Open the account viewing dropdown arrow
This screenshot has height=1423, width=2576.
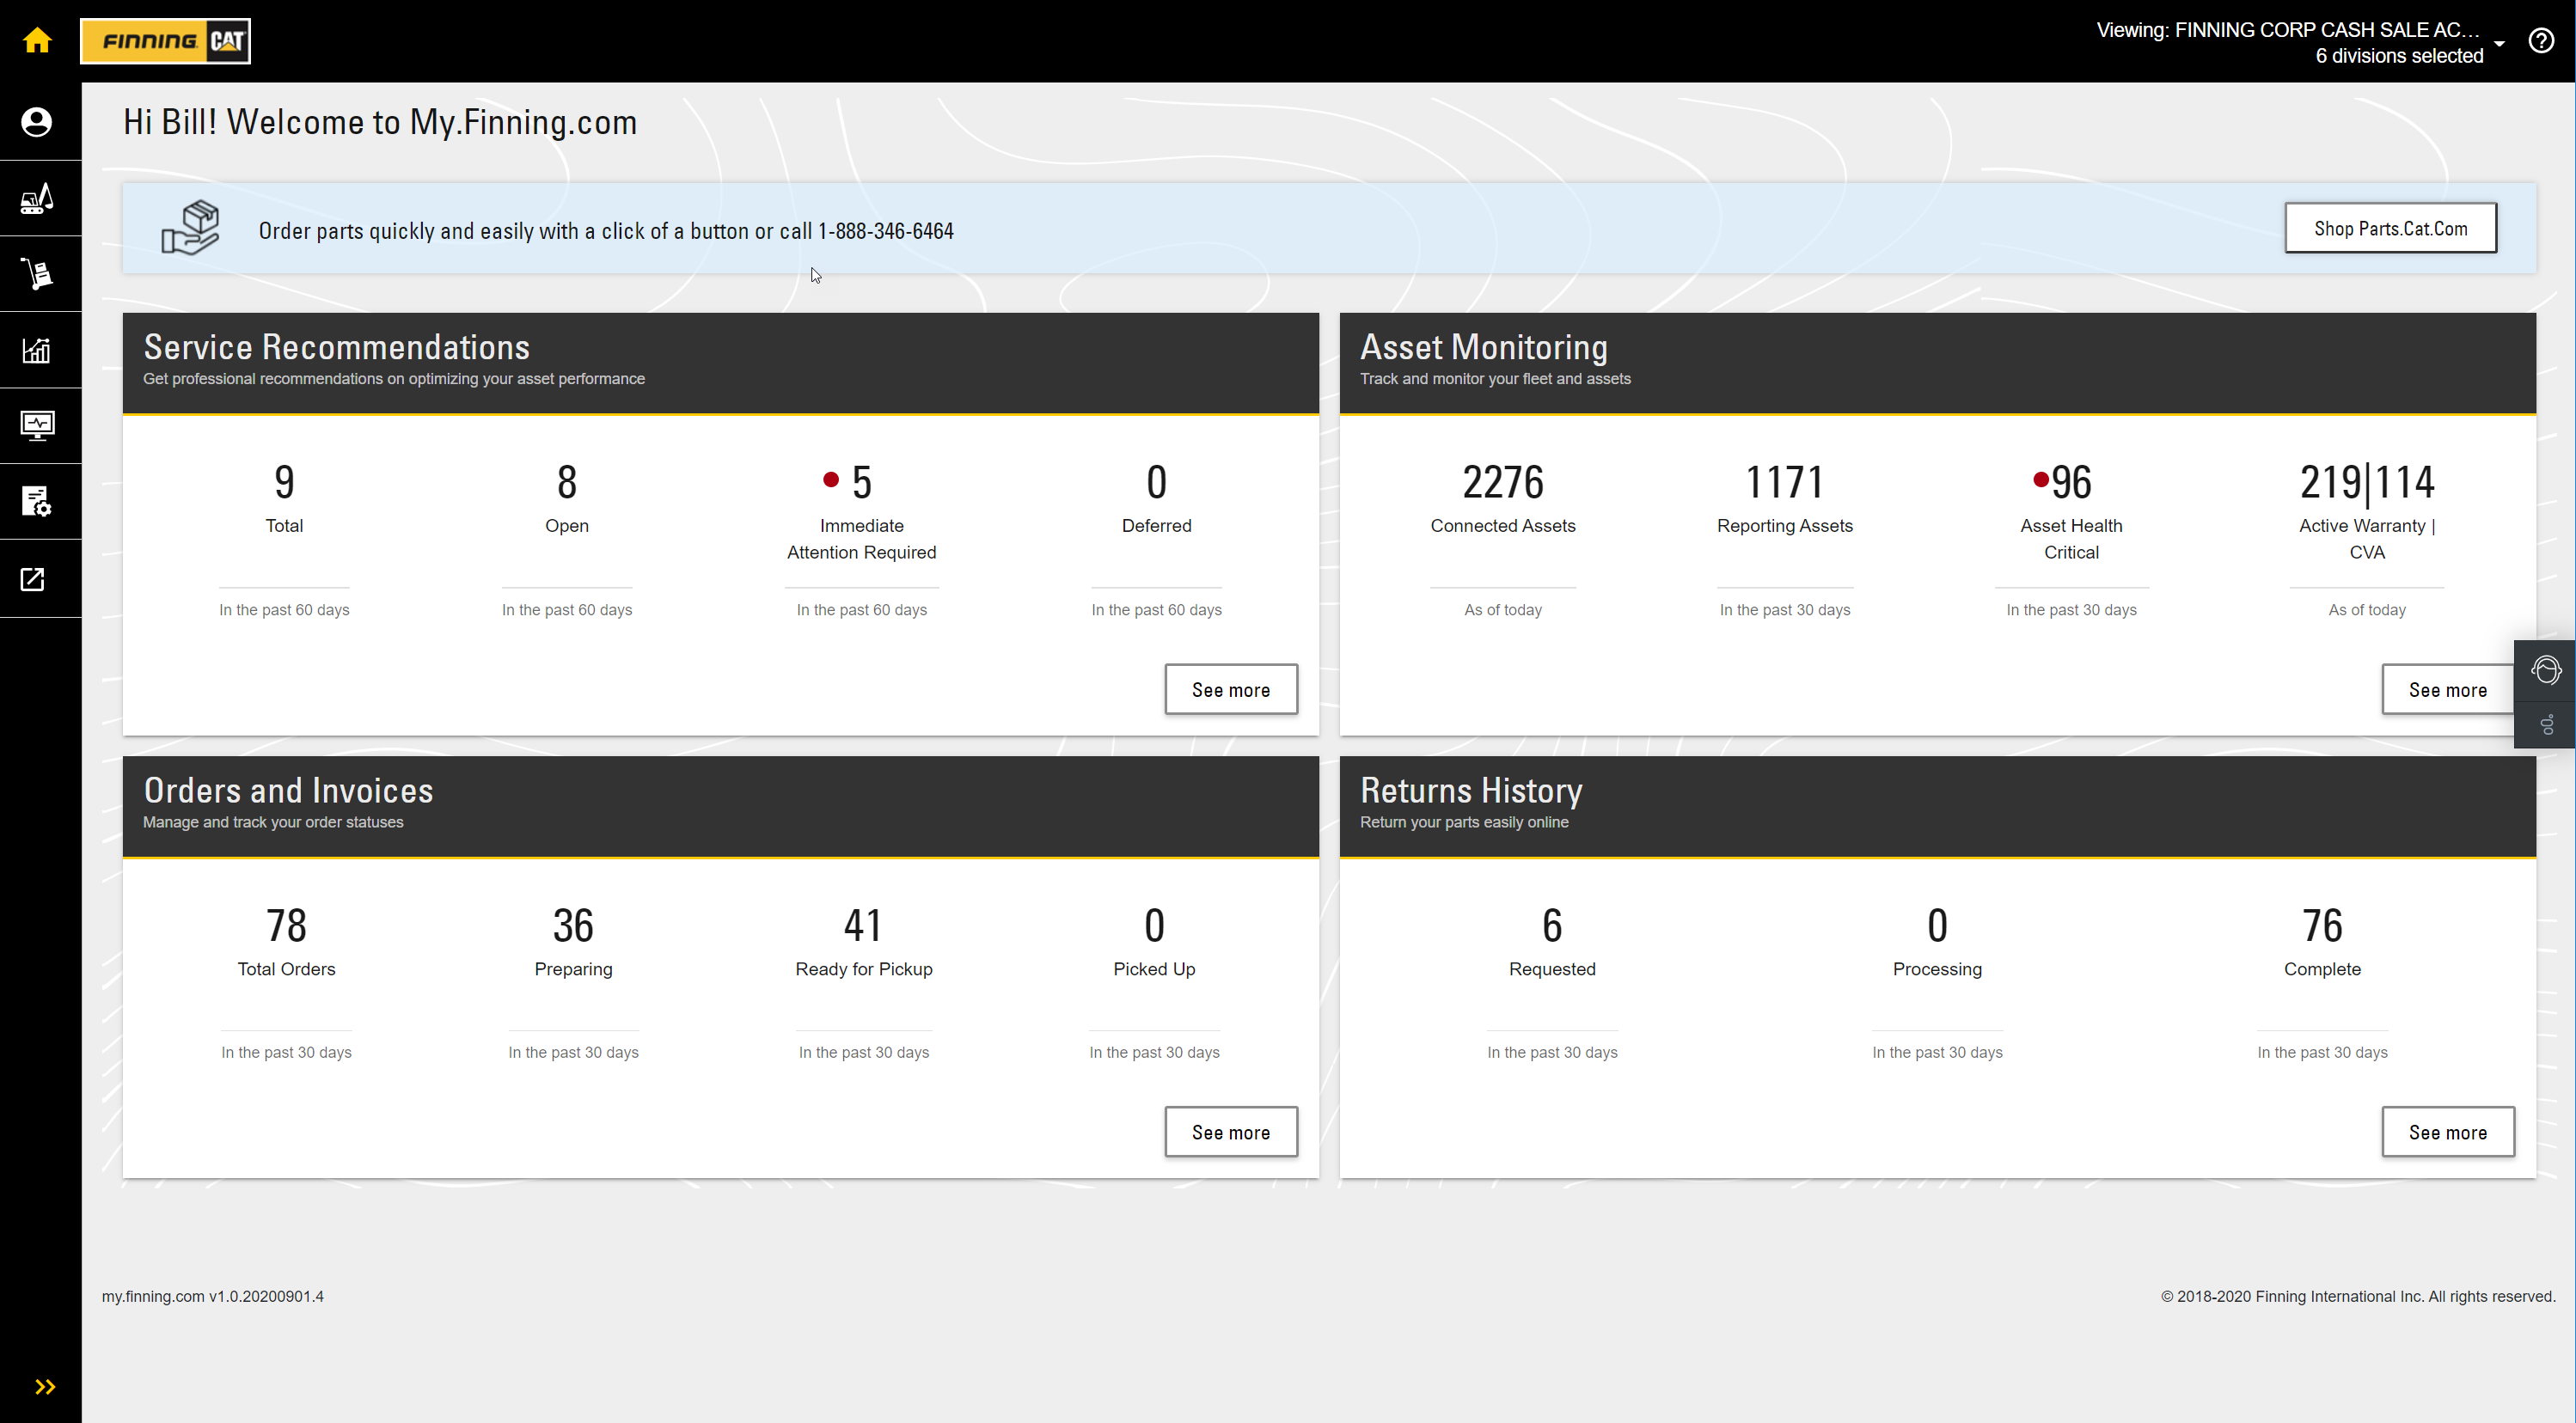pos(2499,44)
